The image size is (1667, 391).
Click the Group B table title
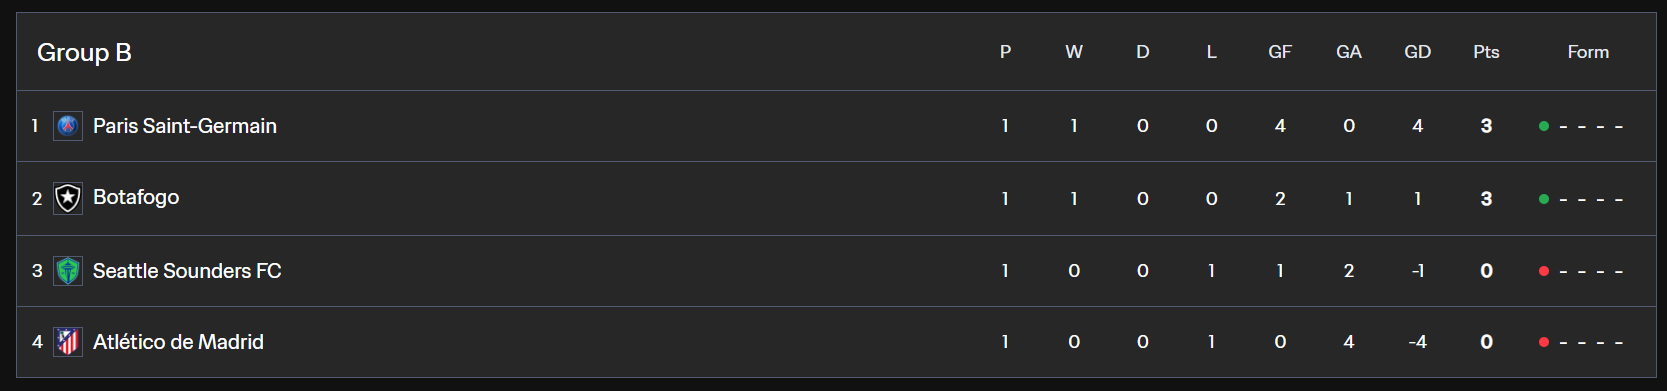click(84, 52)
